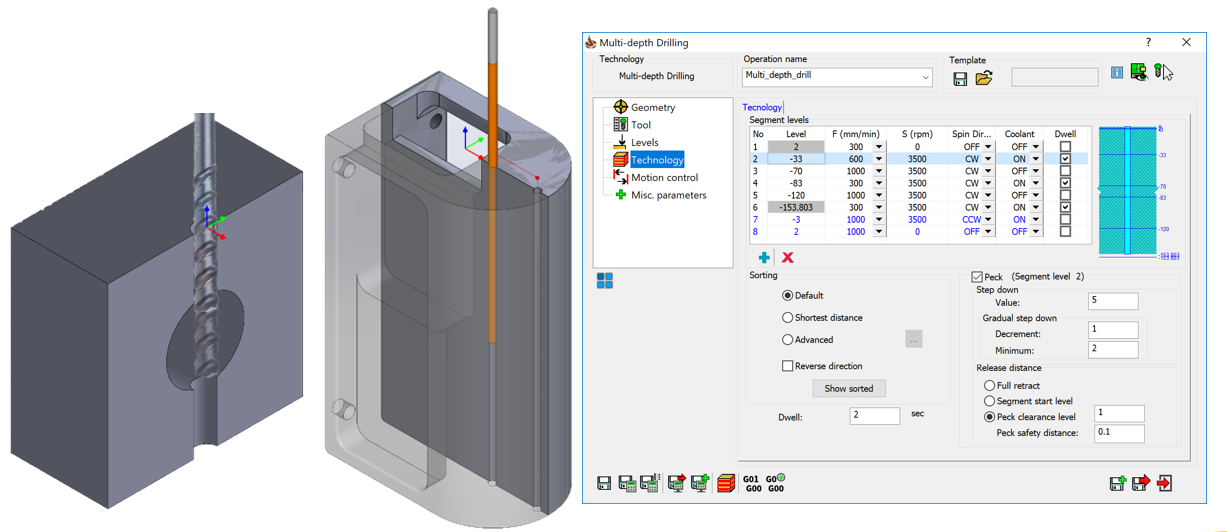
Task: Click the red stacked layers icon in bottom toolbar
Action: 726,484
